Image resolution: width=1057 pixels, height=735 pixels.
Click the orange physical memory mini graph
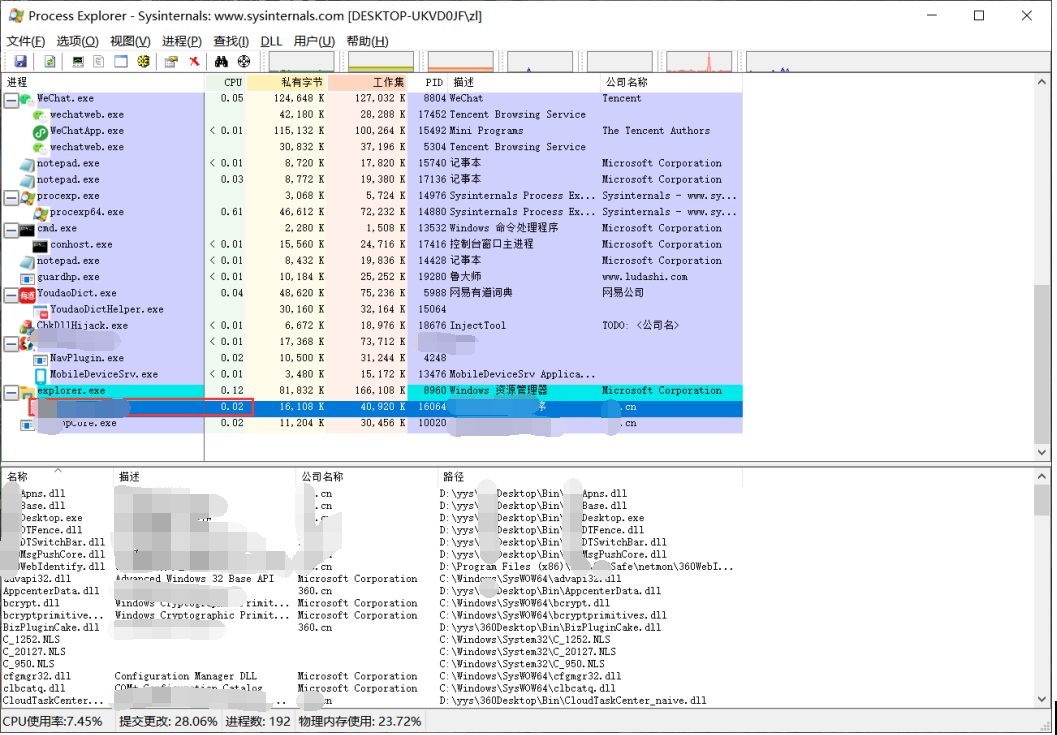click(x=460, y=61)
